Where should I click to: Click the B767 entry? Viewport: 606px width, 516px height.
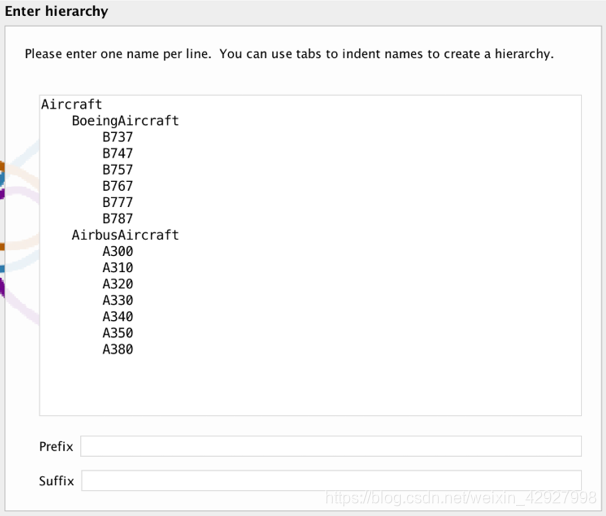click(x=117, y=186)
